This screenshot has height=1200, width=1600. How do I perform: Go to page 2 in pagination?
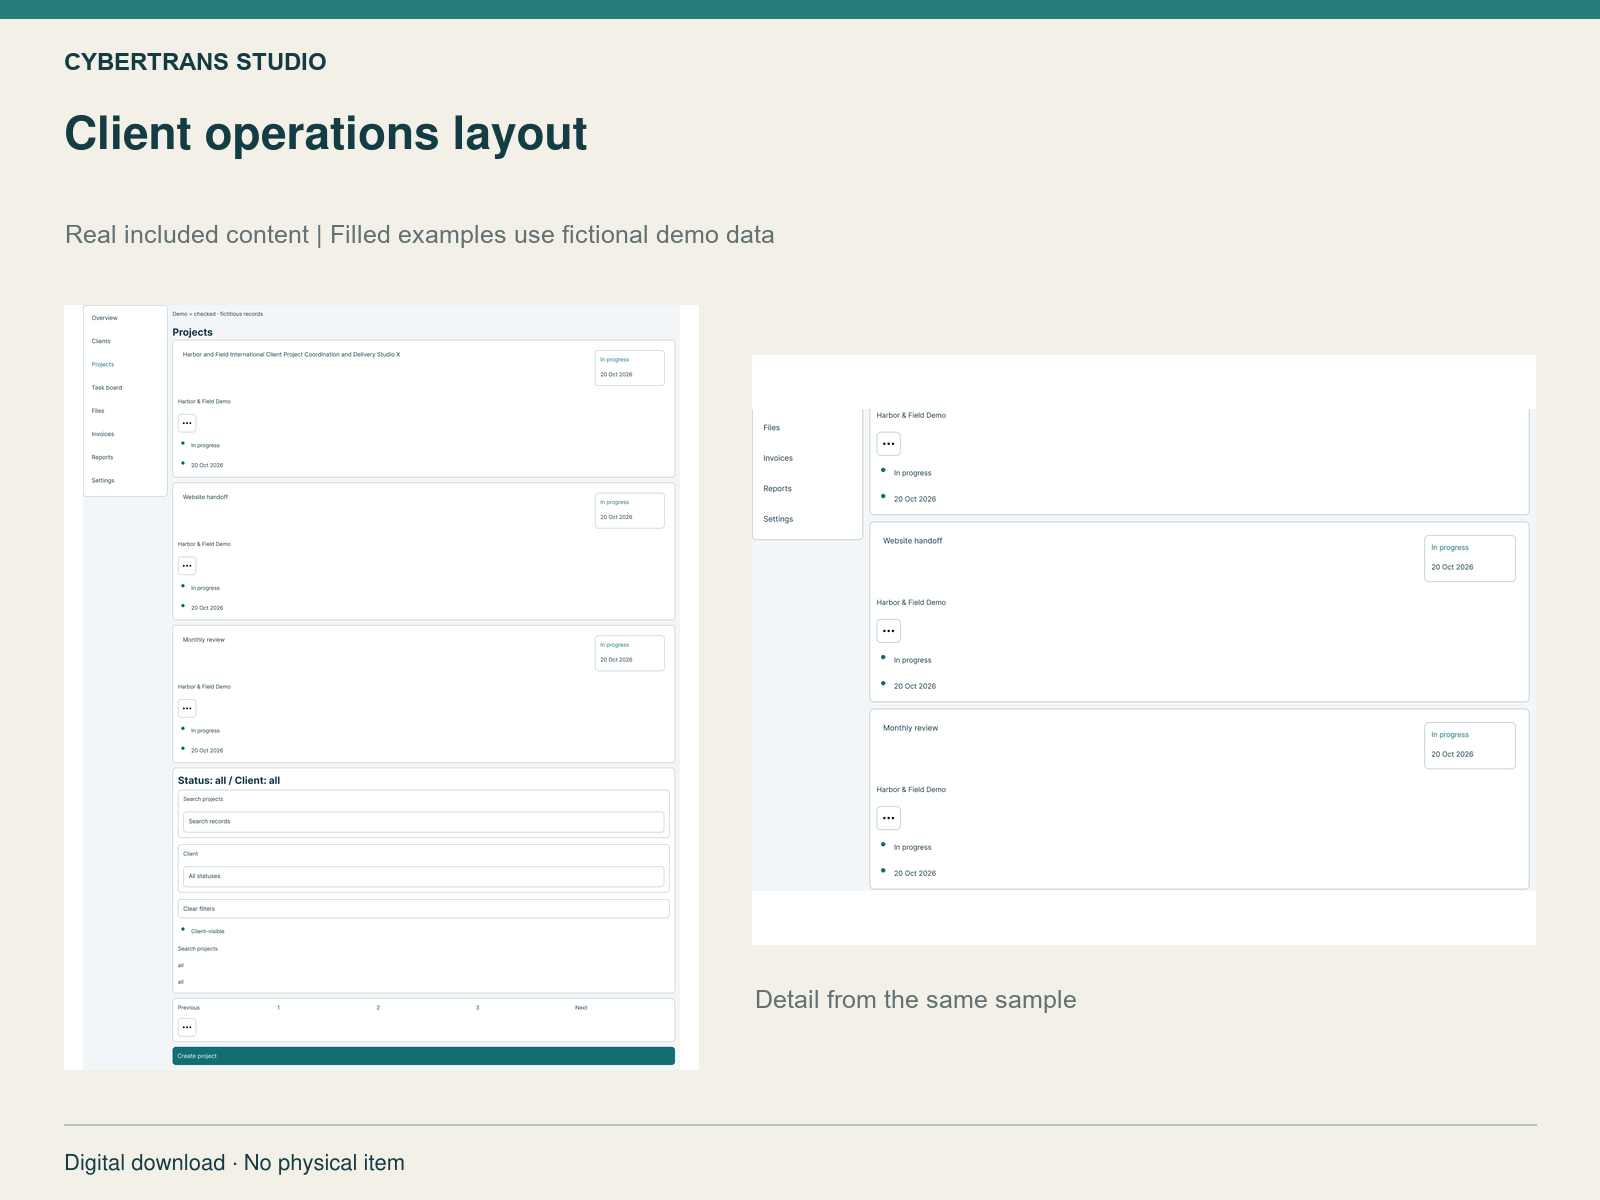(378, 1008)
